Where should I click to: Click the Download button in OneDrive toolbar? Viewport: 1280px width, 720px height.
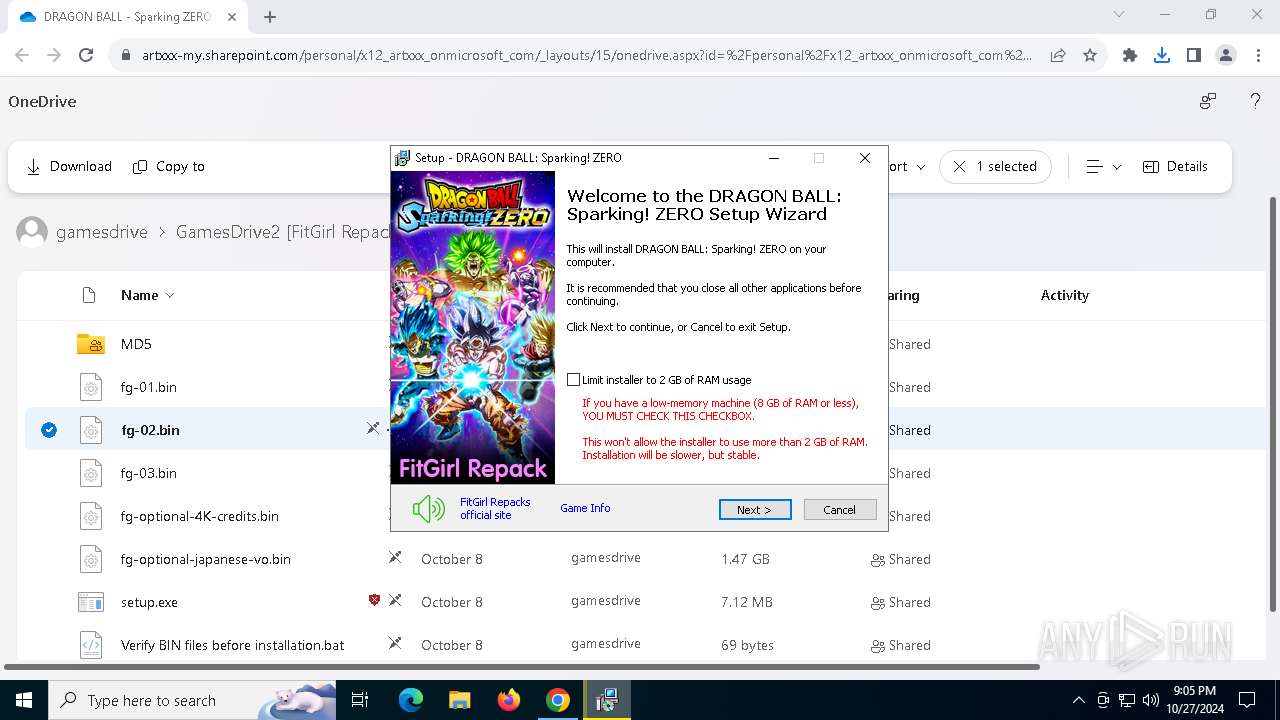click(x=69, y=167)
